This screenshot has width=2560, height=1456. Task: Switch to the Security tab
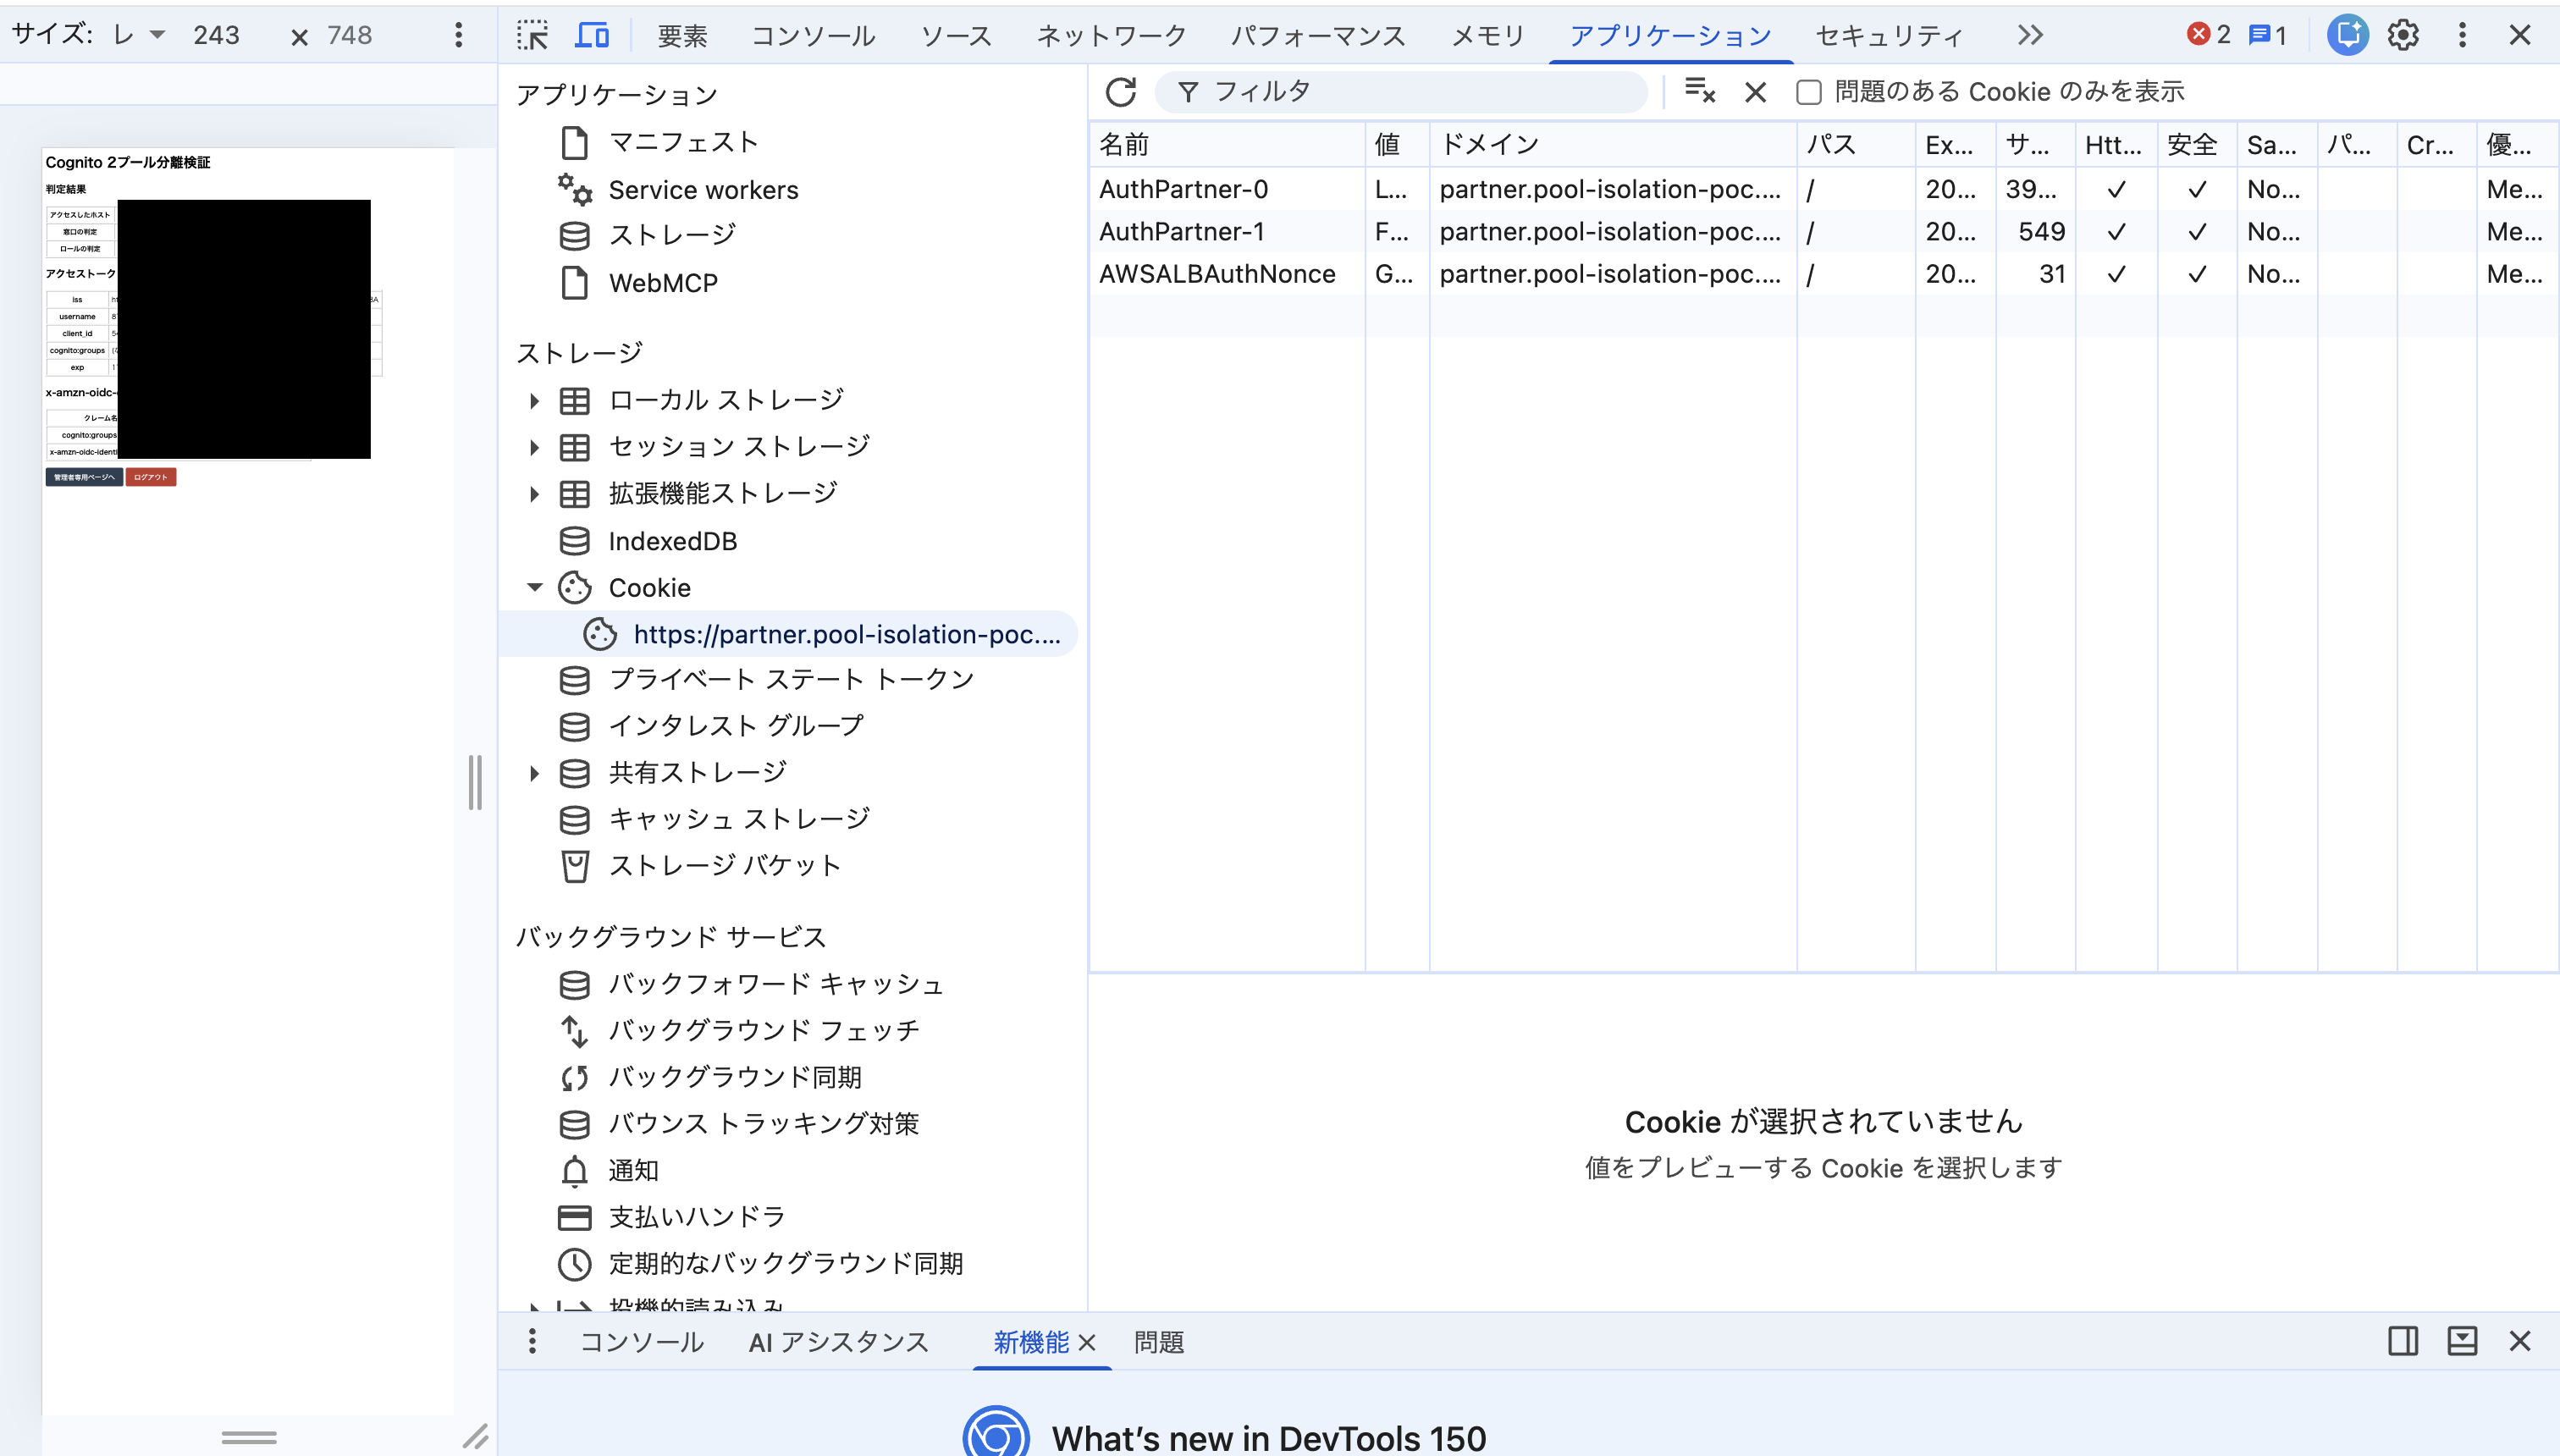point(1889,36)
